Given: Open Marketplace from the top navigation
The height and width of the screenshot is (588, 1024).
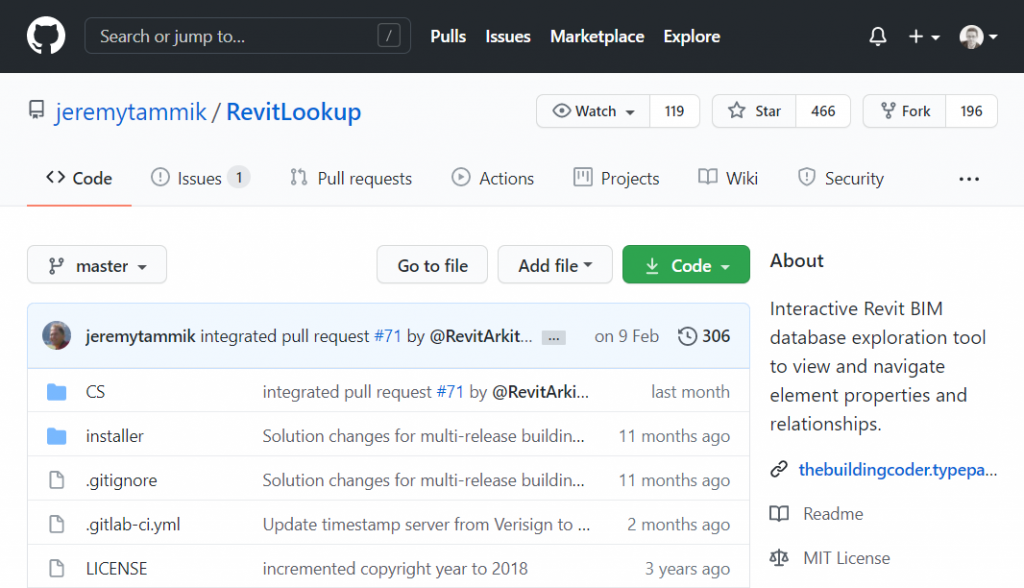Looking at the screenshot, I should (596, 36).
